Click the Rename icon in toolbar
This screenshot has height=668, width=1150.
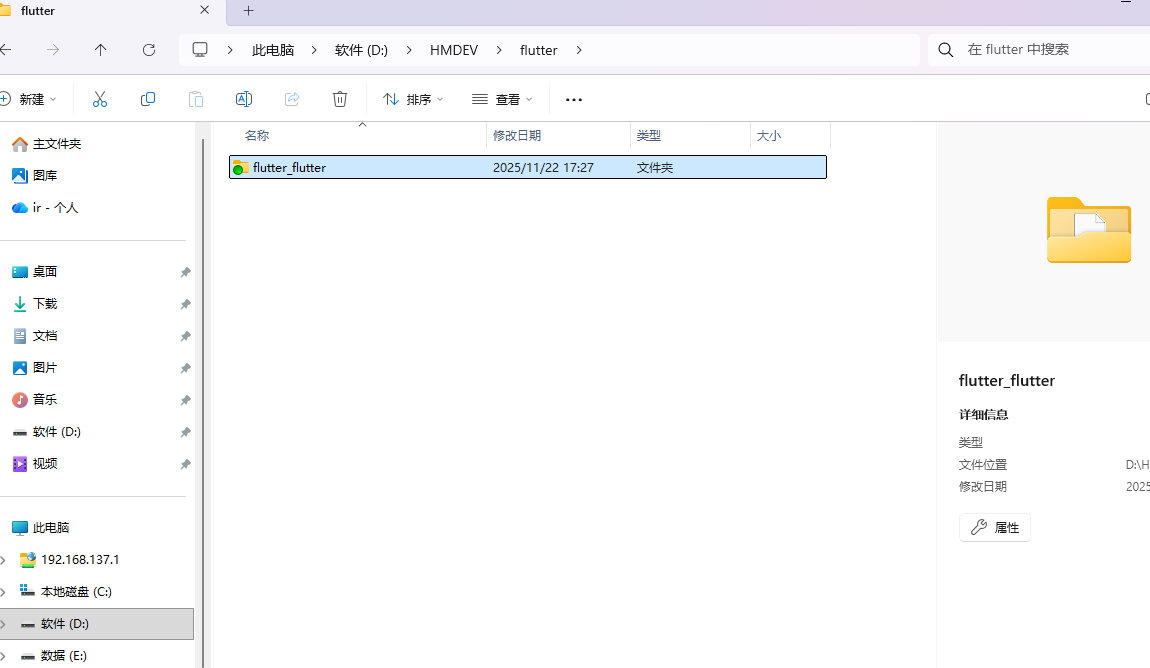(x=243, y=99)
